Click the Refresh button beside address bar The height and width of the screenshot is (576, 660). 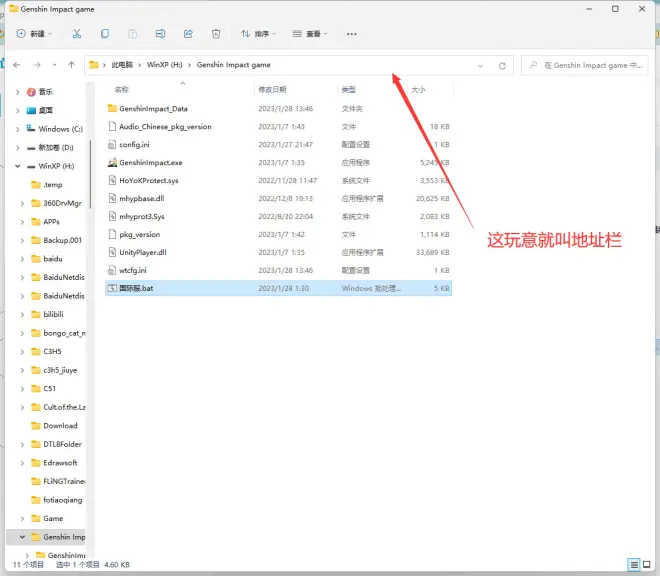click(x=502, y=66)
